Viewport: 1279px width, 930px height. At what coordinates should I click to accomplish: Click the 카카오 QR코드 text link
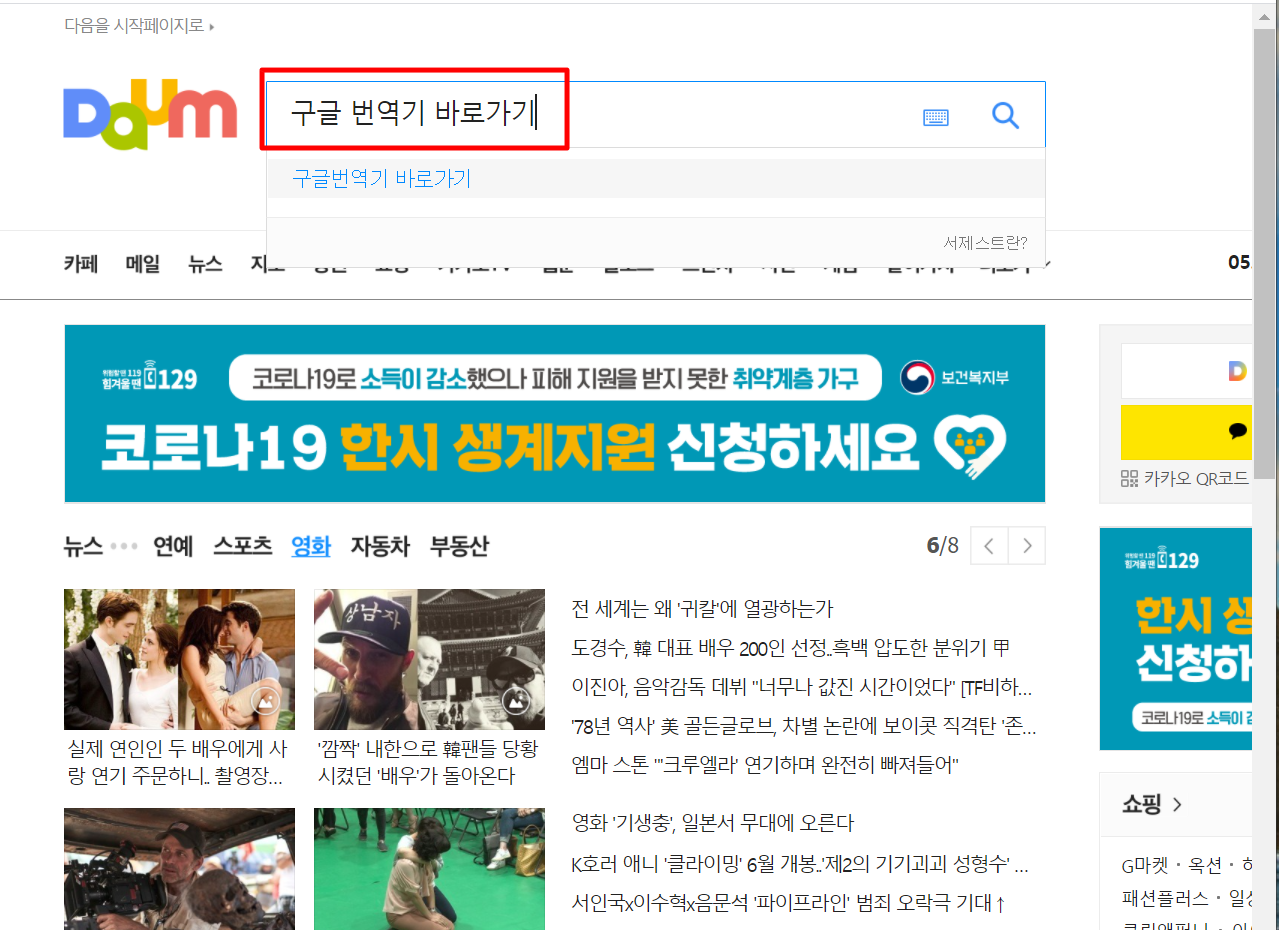pyautogui.click(x=1197, y=479)
